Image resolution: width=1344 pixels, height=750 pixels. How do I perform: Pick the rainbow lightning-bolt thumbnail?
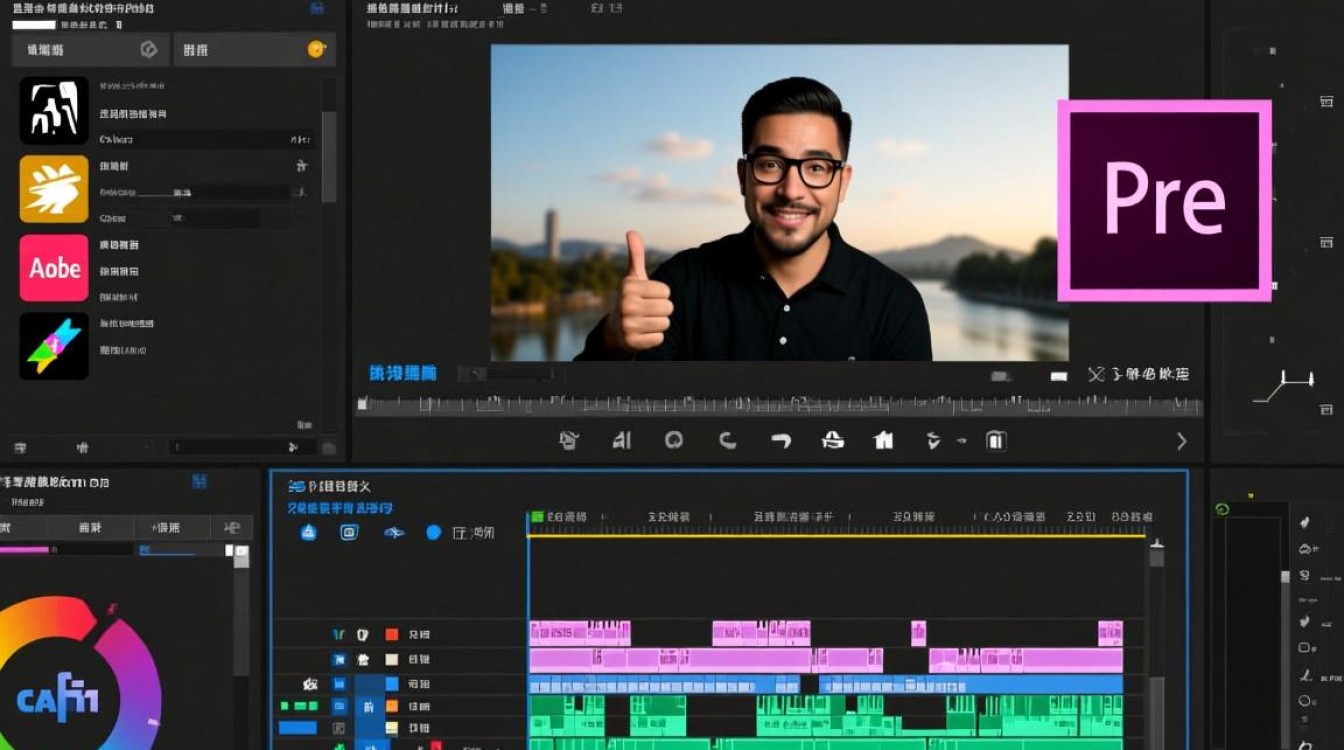[54, 346]
